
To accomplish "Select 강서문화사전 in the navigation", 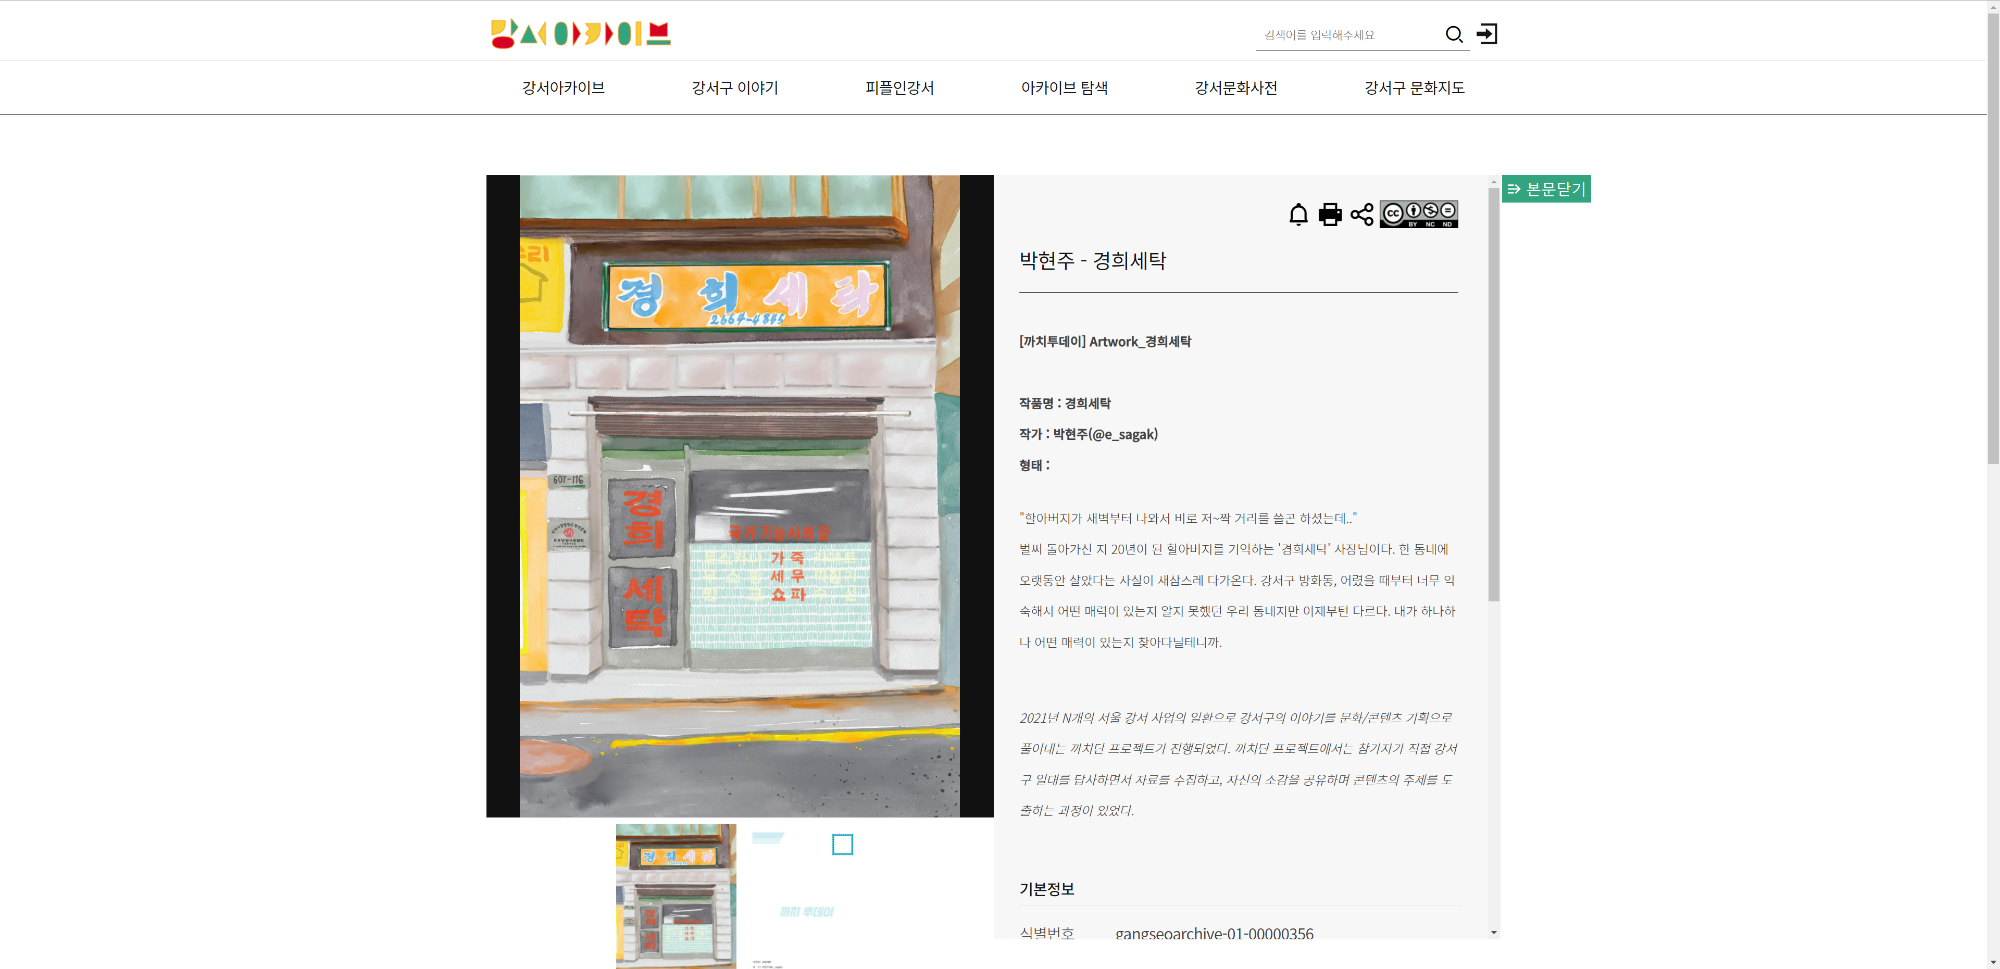I will [1236, 88].
